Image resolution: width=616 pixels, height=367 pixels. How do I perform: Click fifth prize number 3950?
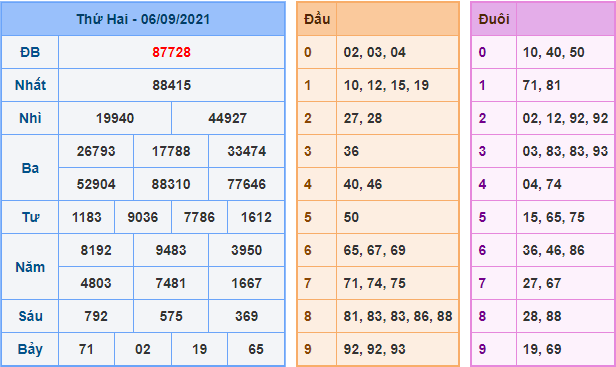click(x=247, y=250)
